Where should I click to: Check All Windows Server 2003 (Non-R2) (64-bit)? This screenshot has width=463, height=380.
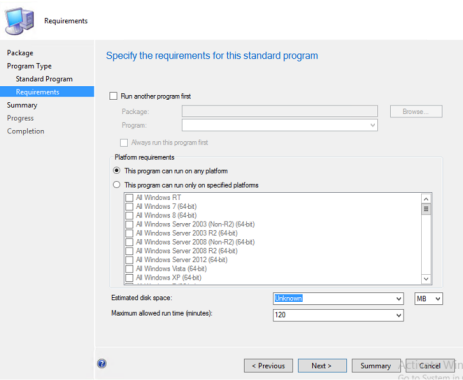coord(129,224)
